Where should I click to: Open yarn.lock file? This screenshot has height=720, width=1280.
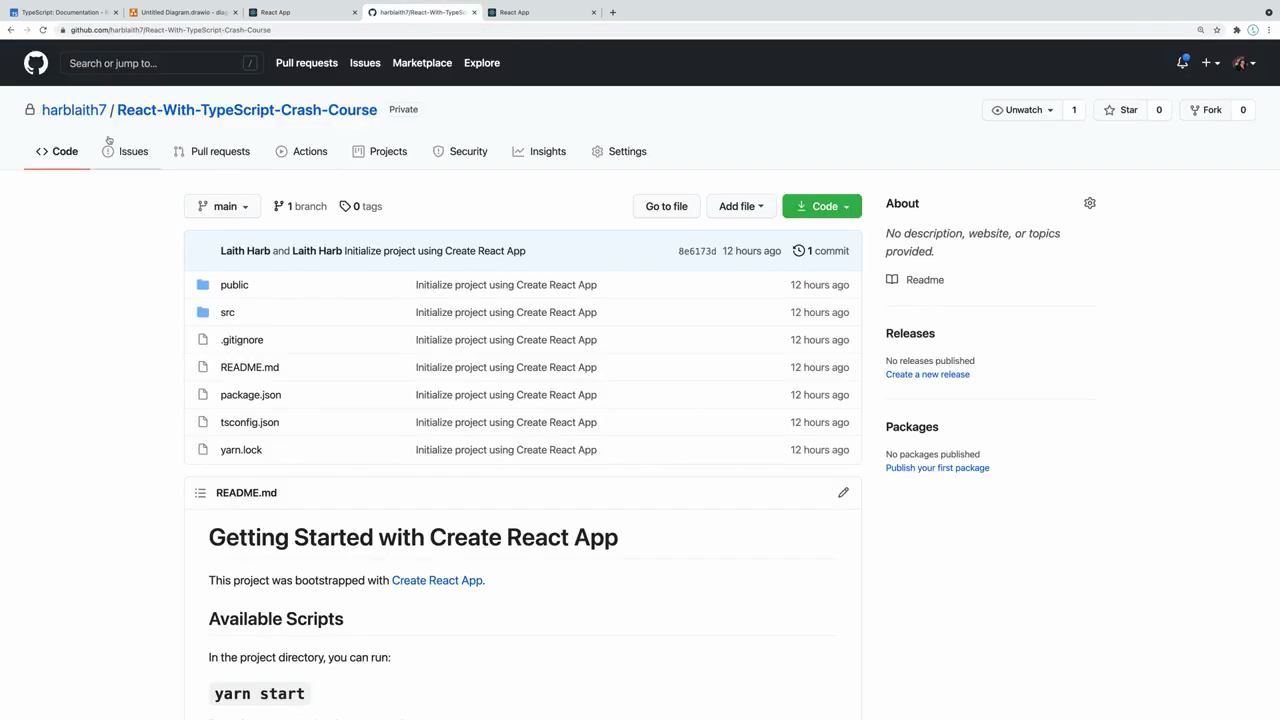point(241,450)
